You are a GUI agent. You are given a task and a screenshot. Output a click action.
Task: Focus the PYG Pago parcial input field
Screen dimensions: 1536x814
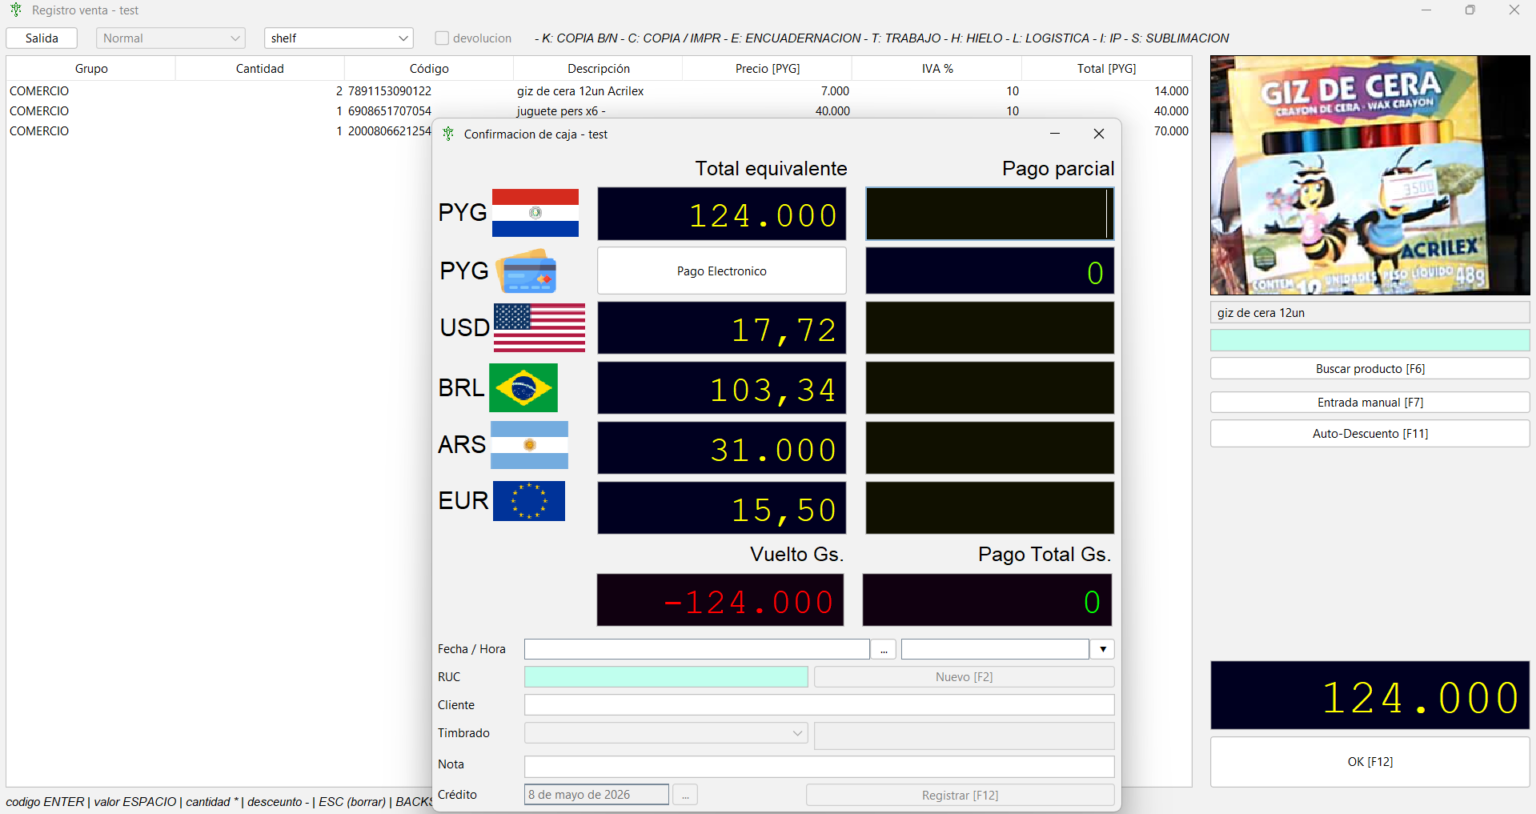coord(988,214)
